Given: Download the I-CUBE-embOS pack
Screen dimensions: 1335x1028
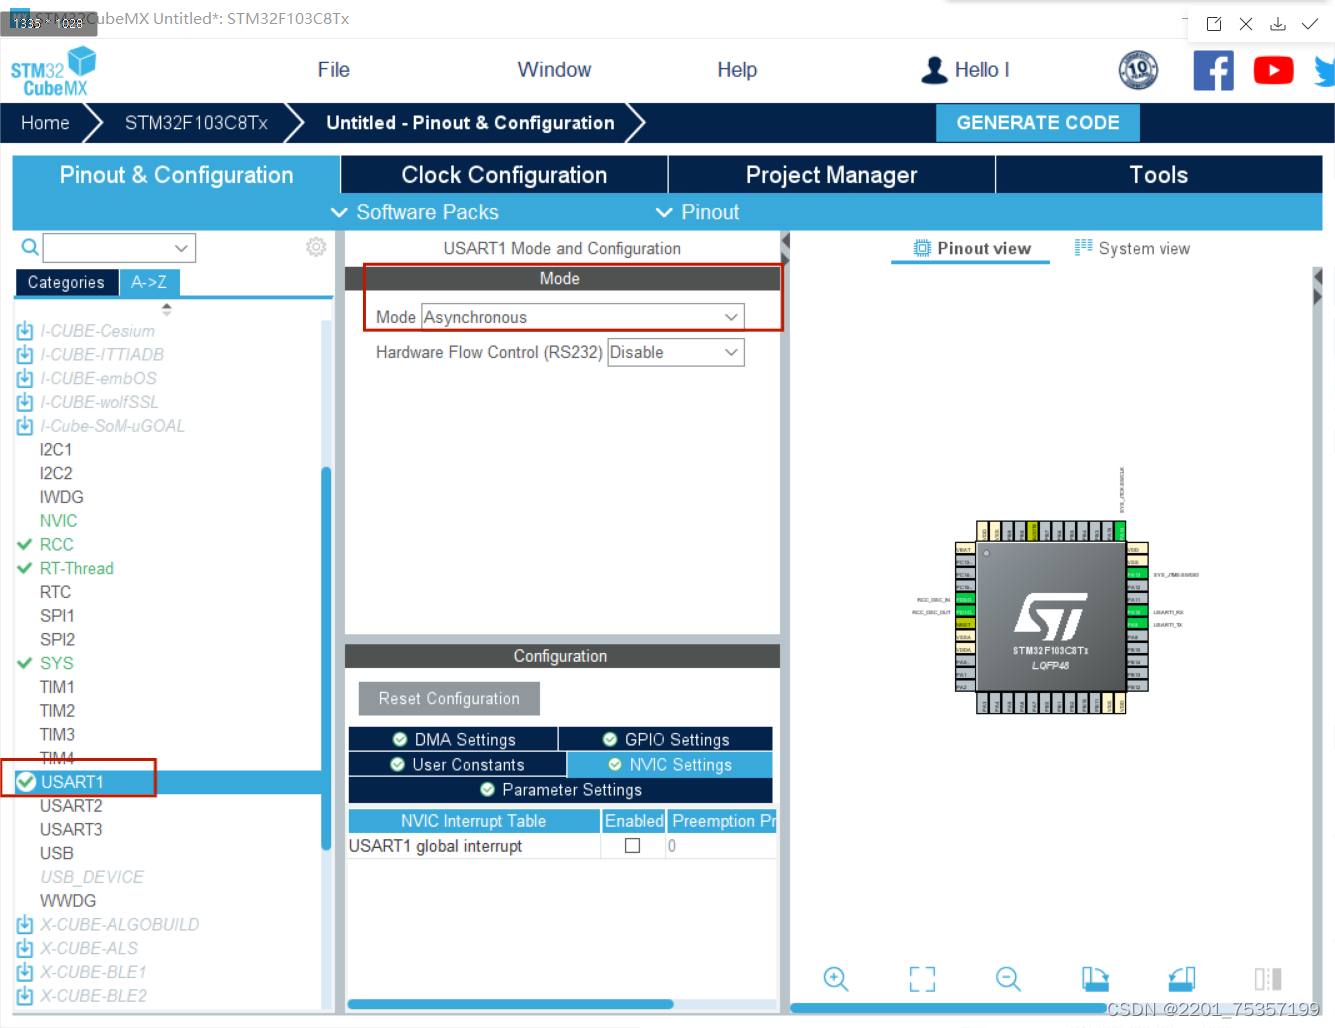Looking at the screenshot, I should (25, 379).
